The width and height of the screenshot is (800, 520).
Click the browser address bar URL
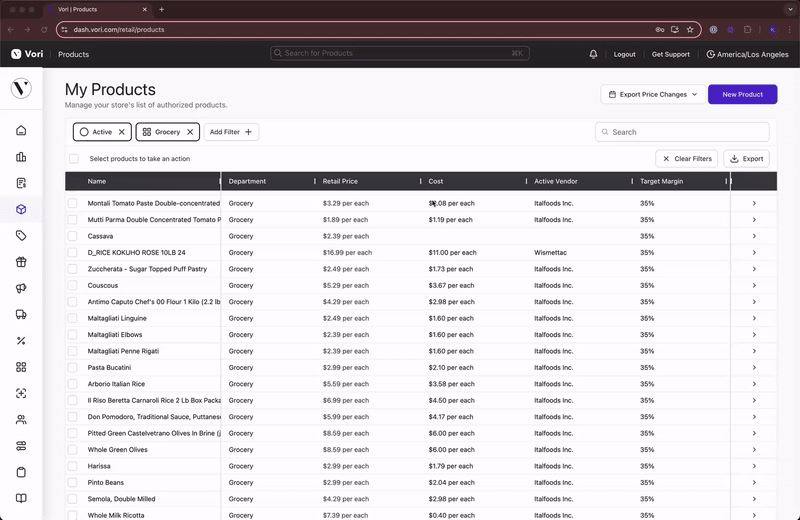tap(119, 30)
